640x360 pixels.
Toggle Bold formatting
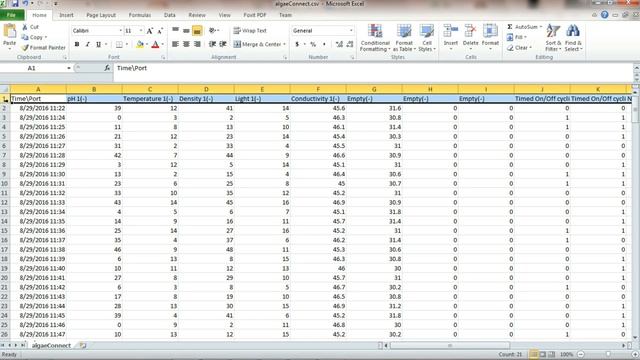(x=77, y=44)
